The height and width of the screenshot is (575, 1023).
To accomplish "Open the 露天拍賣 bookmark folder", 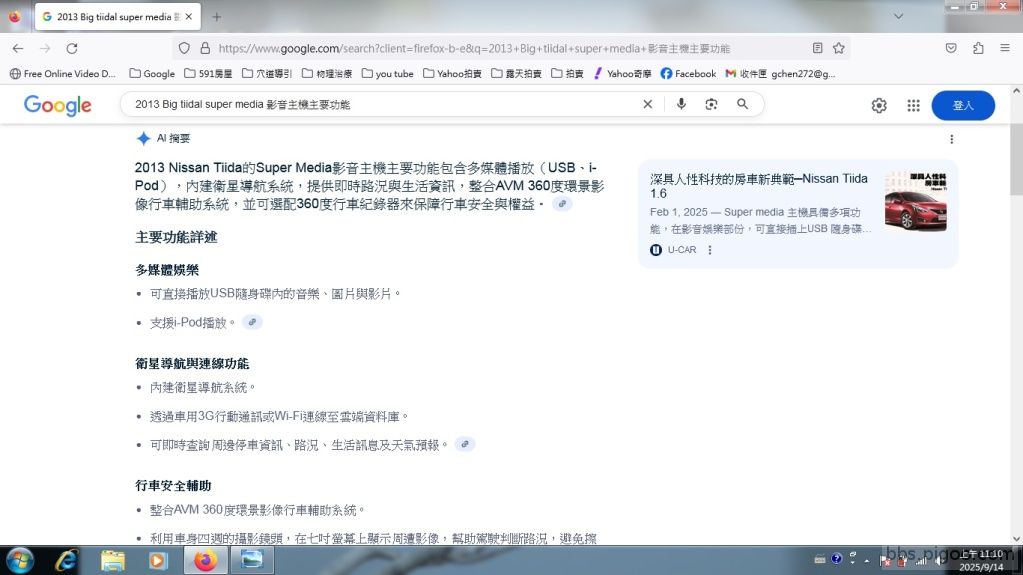I will coord(516,74).
